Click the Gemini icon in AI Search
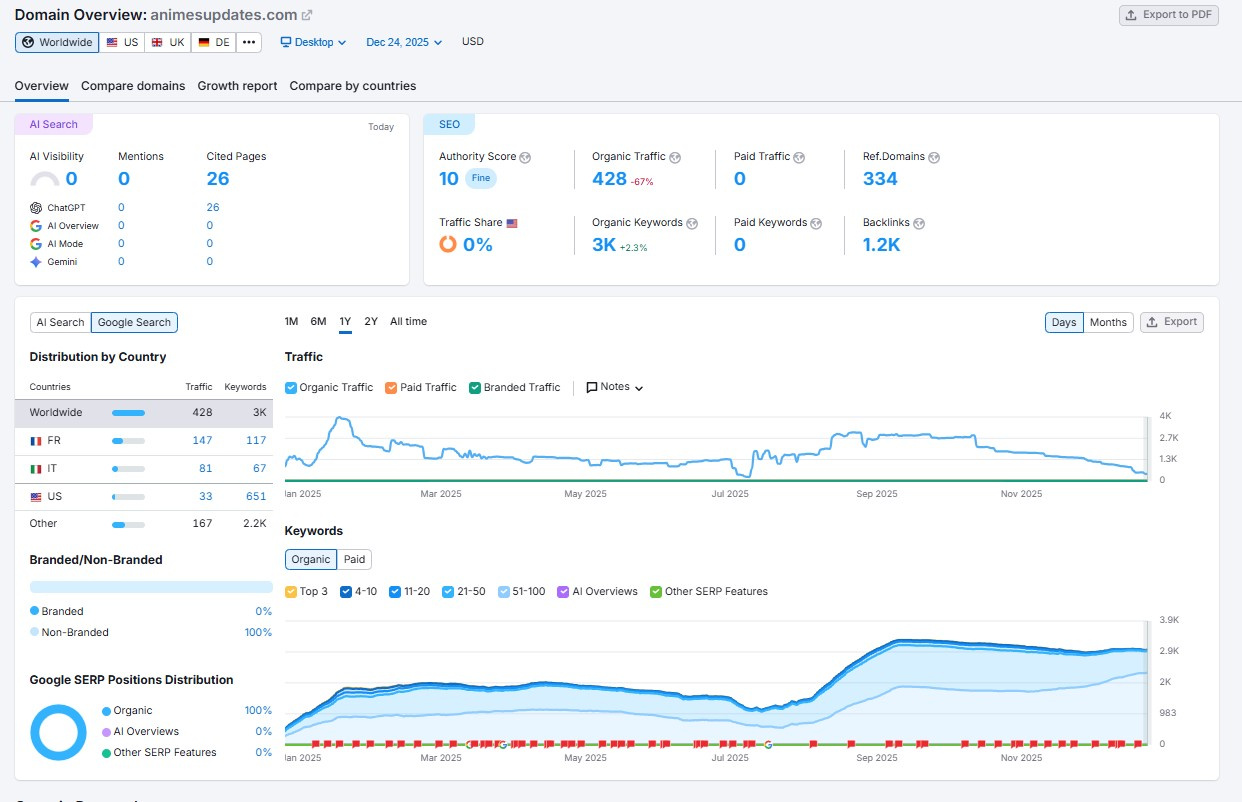Image resolution: width=1242 pixels, height=802 pixels. [x=36, y=262]
